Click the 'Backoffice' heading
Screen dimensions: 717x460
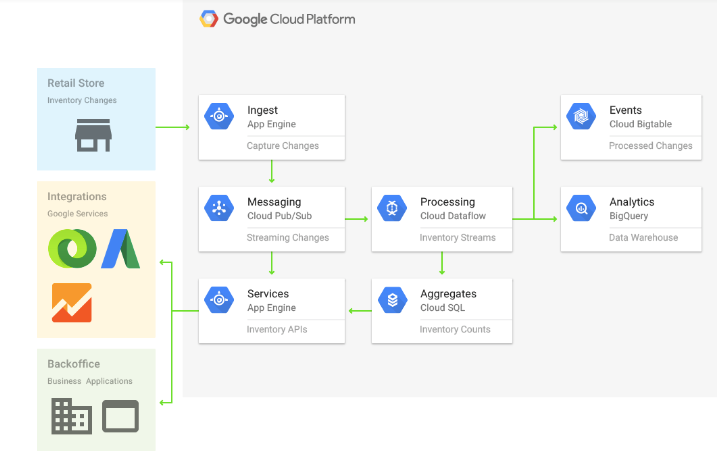tap(74, 364)
